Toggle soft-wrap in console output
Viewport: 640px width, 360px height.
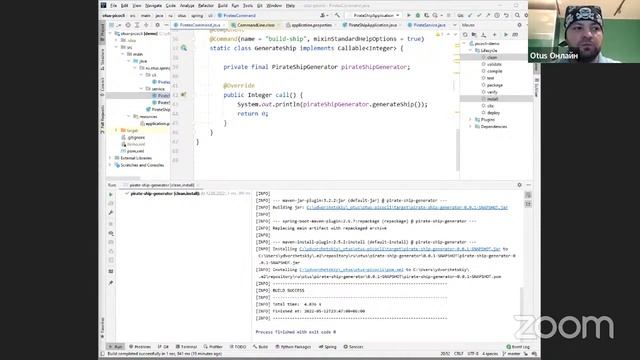pos(528,195)
